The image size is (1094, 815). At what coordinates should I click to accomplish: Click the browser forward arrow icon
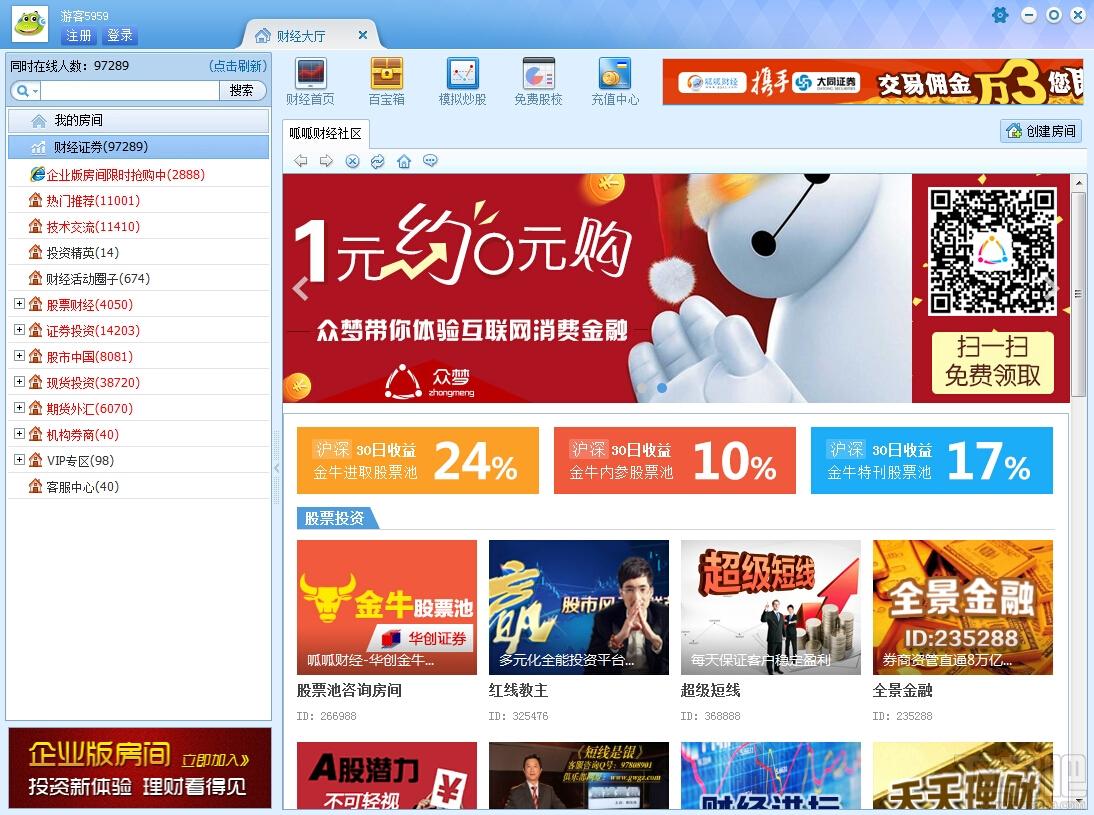click(x=326, y=161)
